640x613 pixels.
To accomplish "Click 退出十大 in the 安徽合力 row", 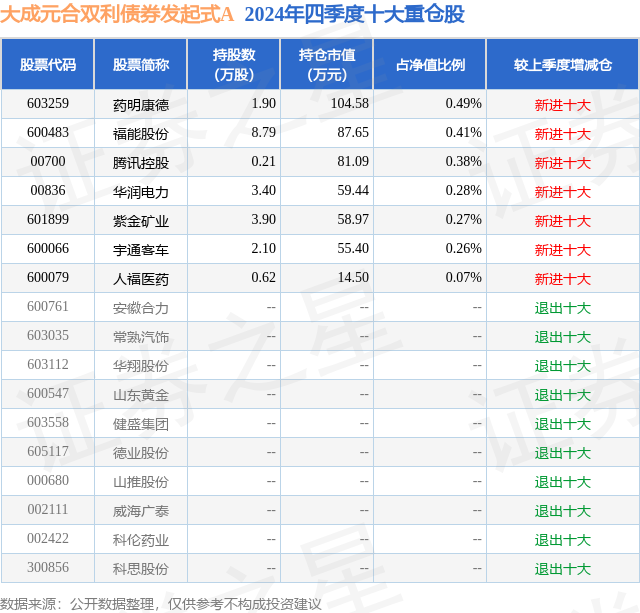I will [563, 308].
